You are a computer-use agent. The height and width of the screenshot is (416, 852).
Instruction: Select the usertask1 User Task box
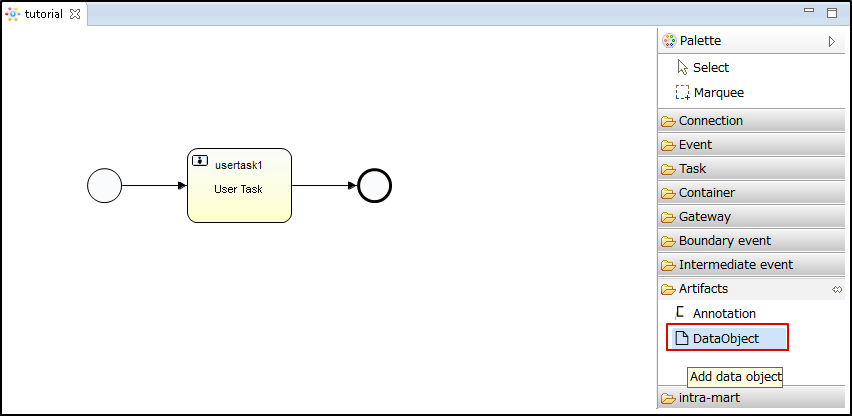(240, 185)
